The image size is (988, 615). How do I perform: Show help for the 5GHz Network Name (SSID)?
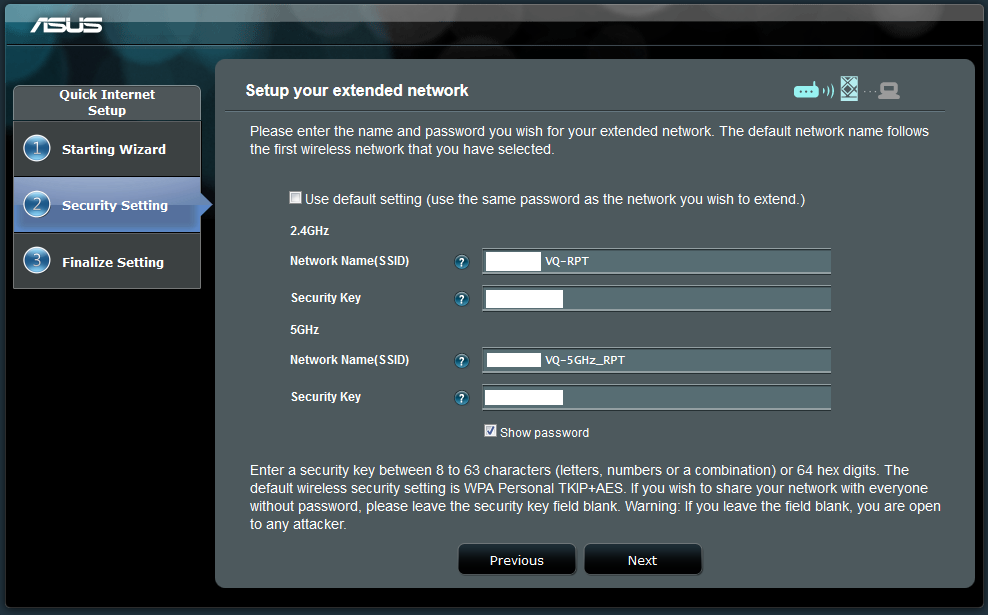pos(461,361)
